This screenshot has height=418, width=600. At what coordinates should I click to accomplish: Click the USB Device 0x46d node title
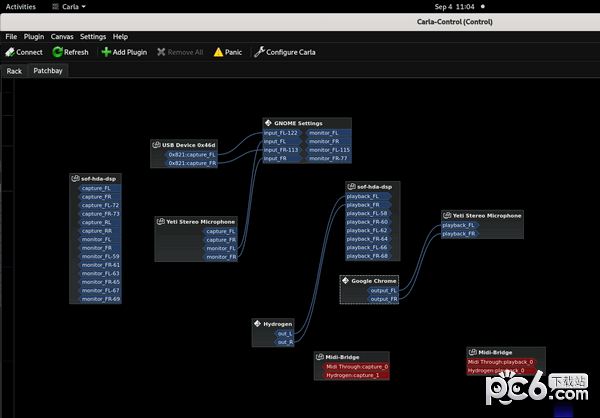[188, 145]
